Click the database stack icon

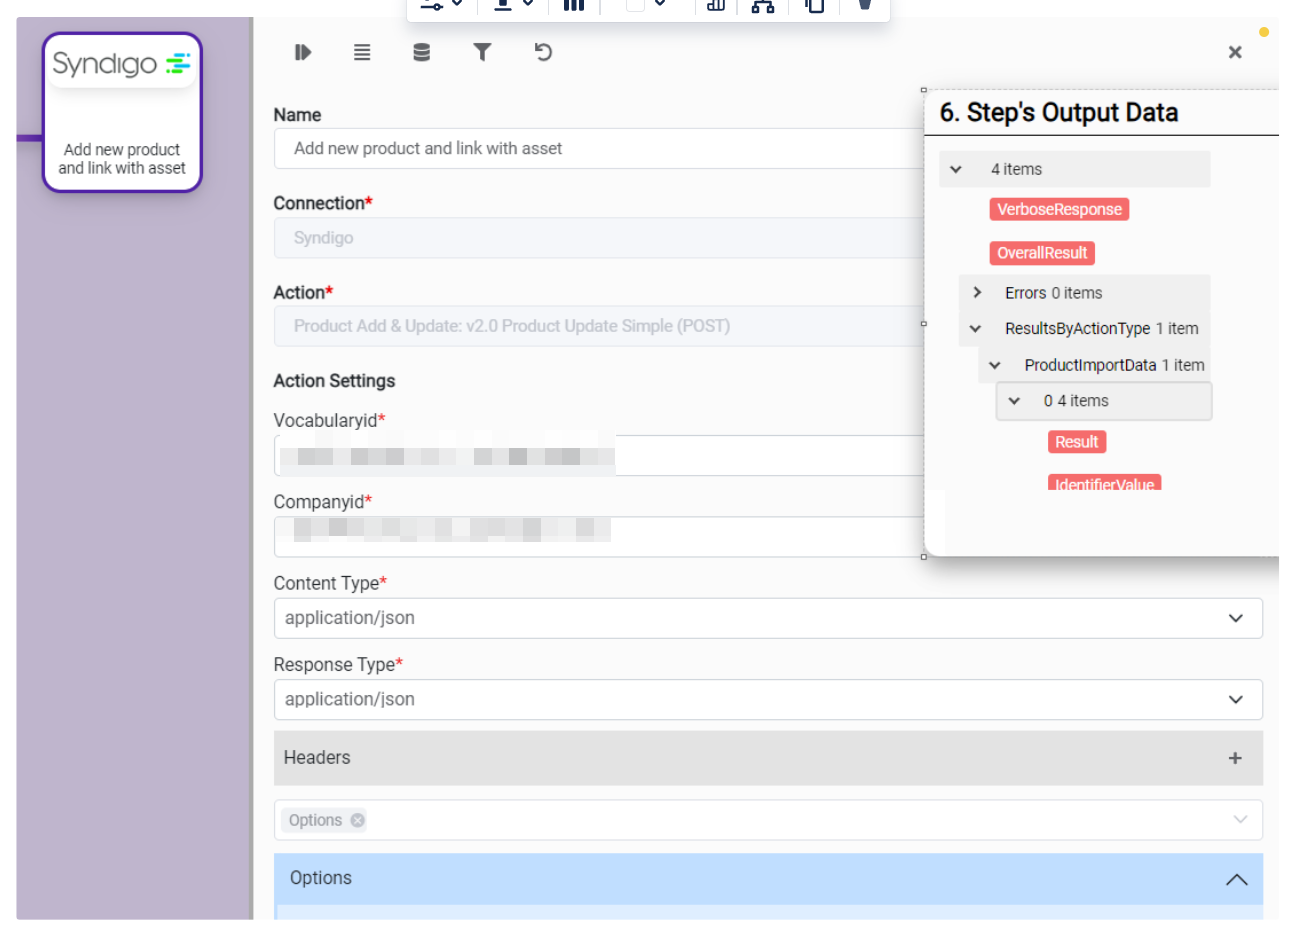point(422,52)
